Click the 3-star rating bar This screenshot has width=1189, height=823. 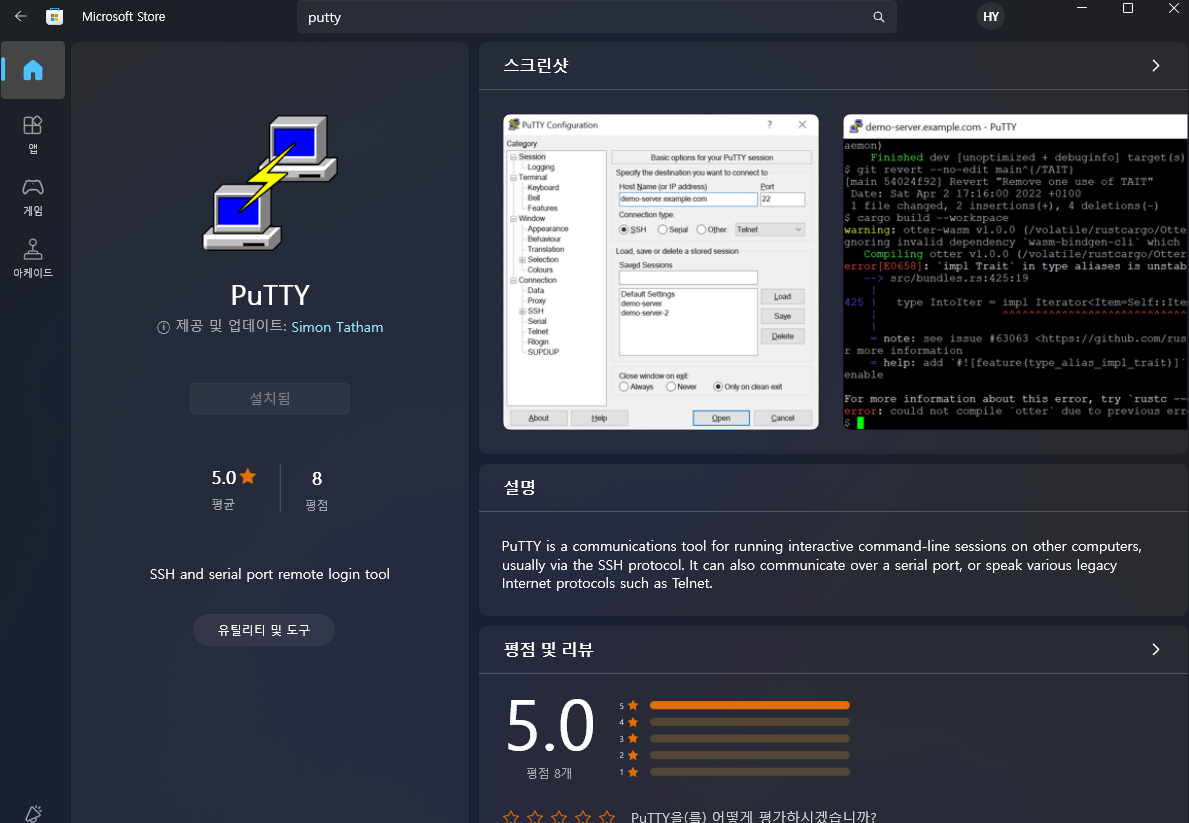click(x=749, y=739)
